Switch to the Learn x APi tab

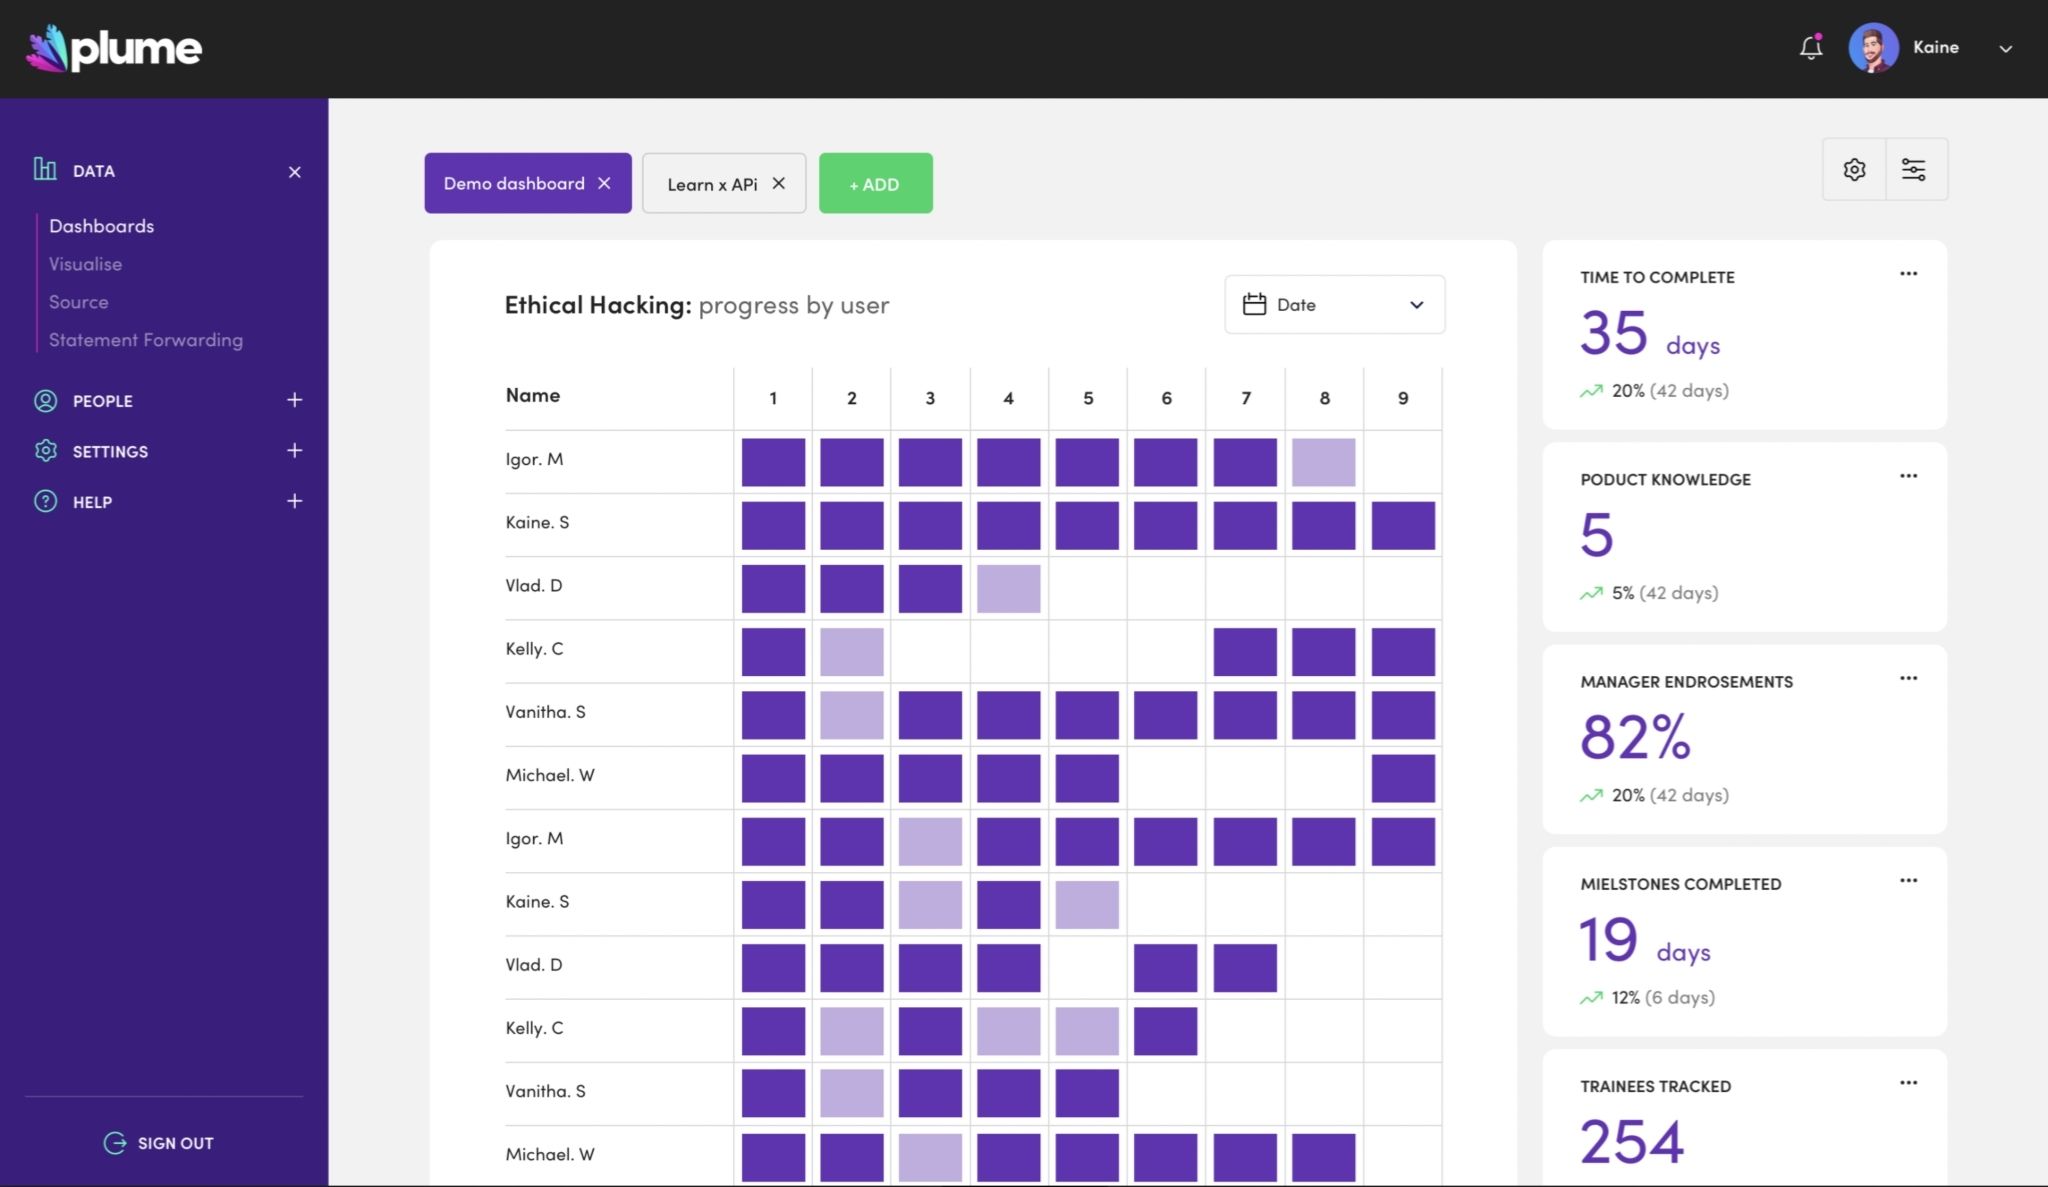click(x=712, y=183)
